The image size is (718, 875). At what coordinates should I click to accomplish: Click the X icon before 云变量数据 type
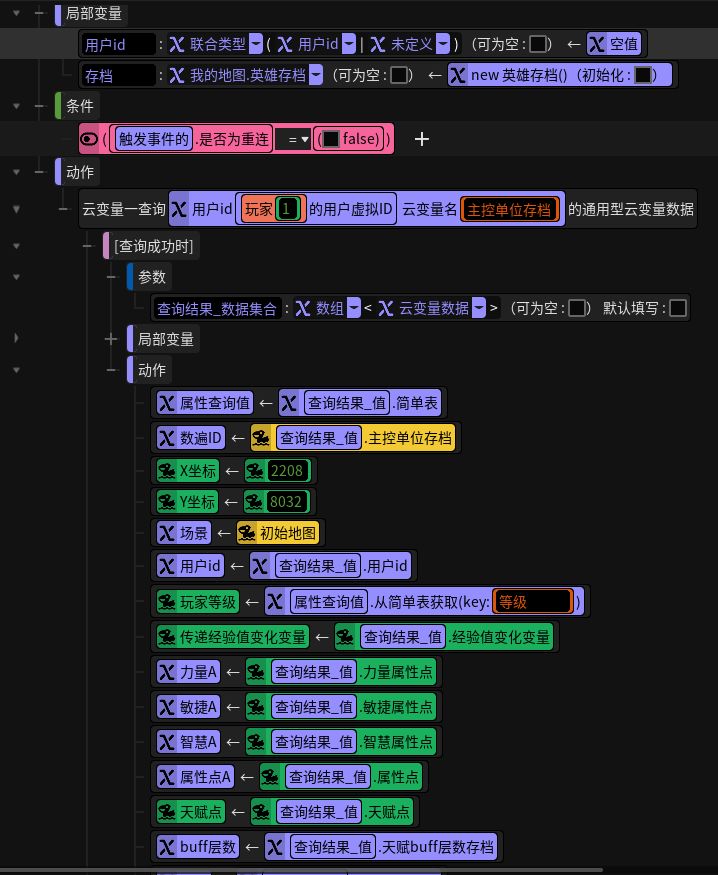pos(386,308)
